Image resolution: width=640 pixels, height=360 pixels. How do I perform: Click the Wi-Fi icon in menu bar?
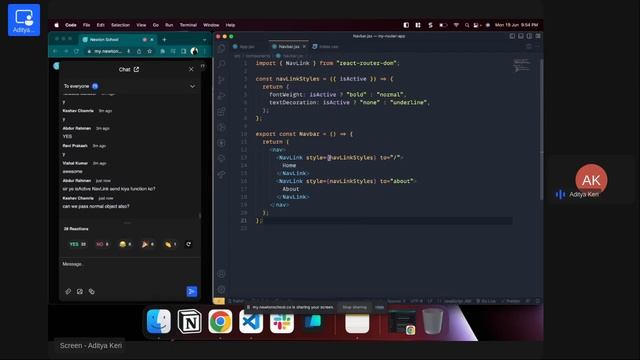pyautogui.click(x=456, y=25)
